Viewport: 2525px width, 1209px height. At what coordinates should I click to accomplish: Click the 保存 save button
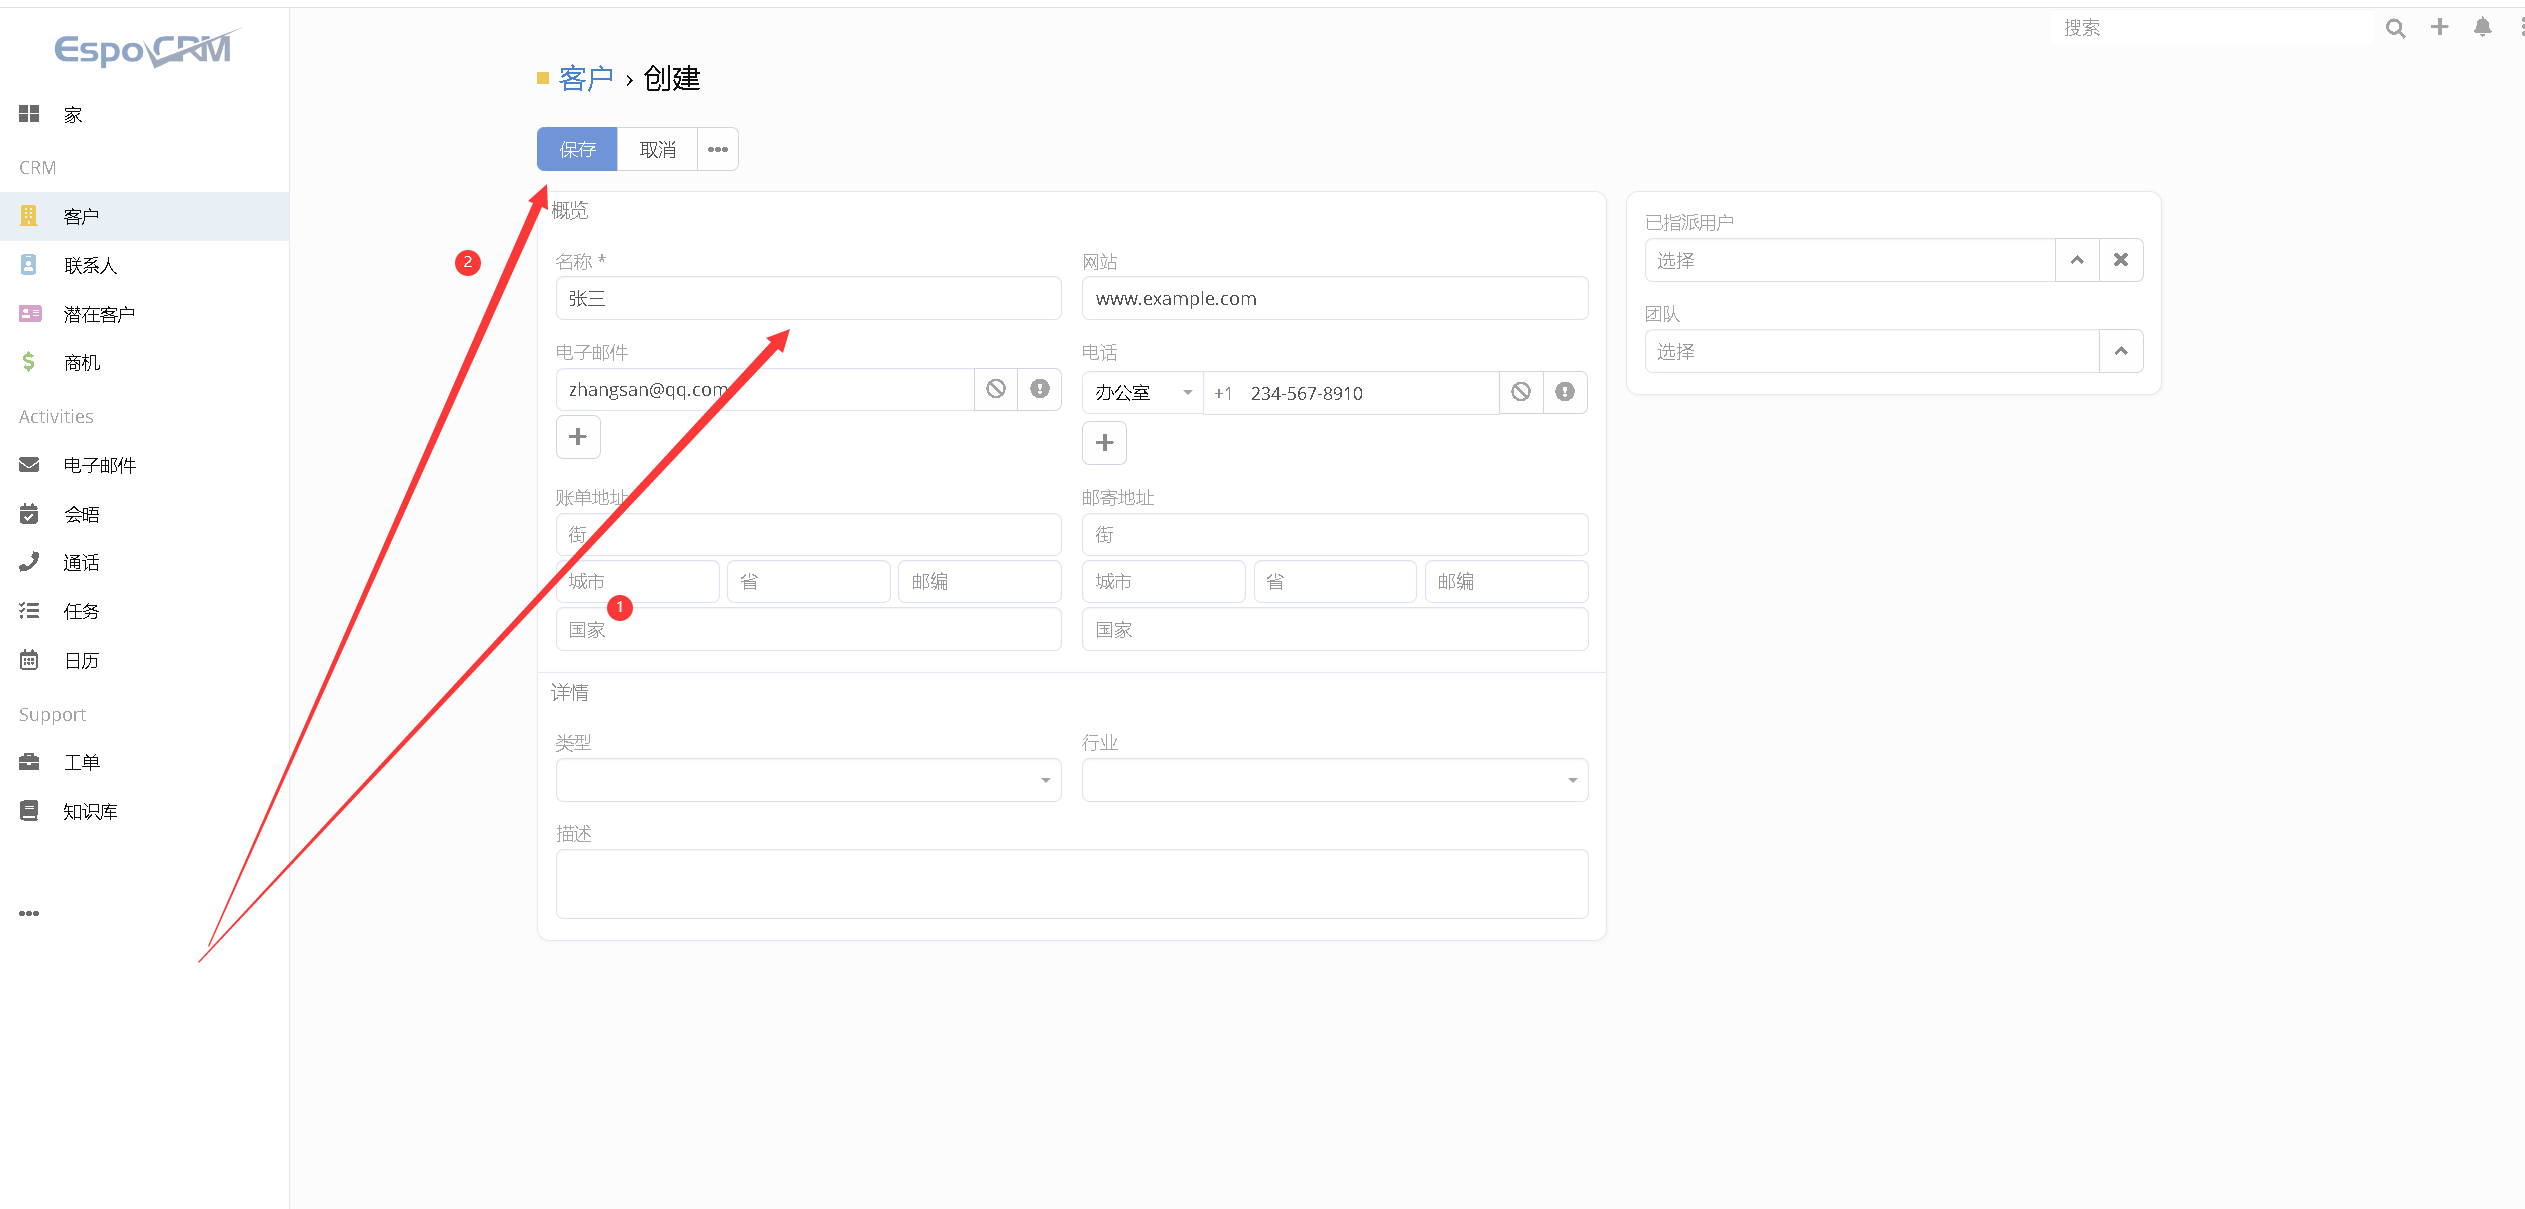coord(577,149)
